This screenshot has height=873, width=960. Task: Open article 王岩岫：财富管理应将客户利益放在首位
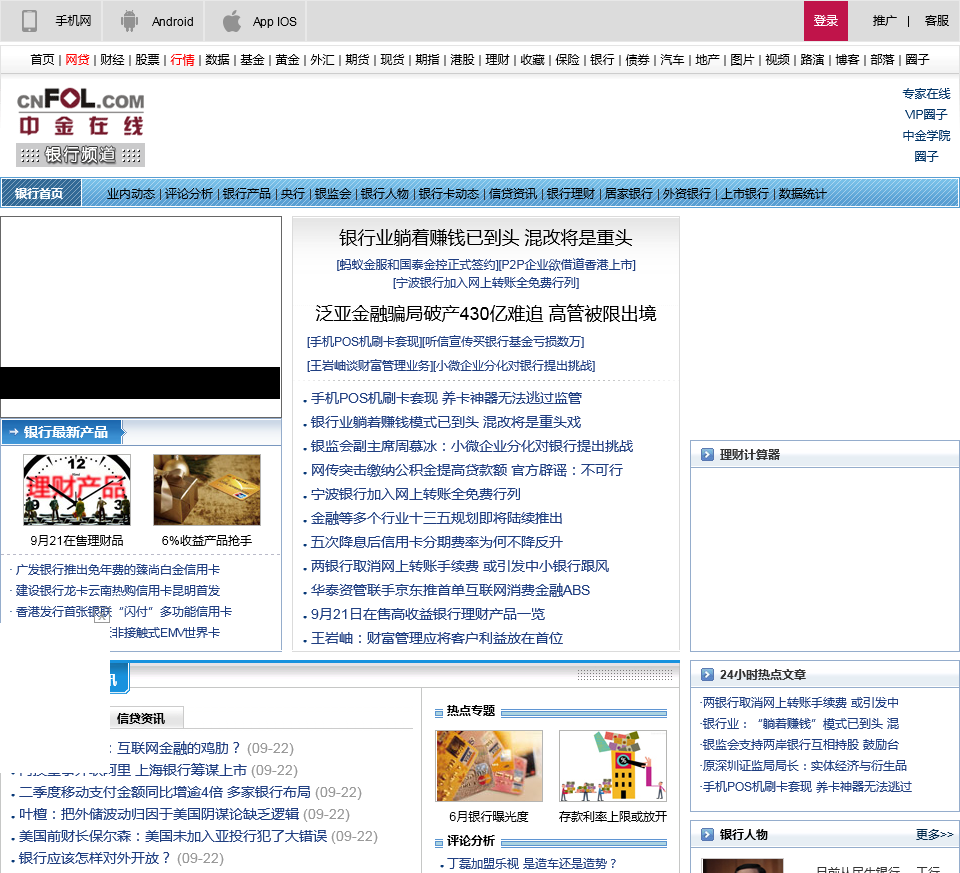point(437,638)
